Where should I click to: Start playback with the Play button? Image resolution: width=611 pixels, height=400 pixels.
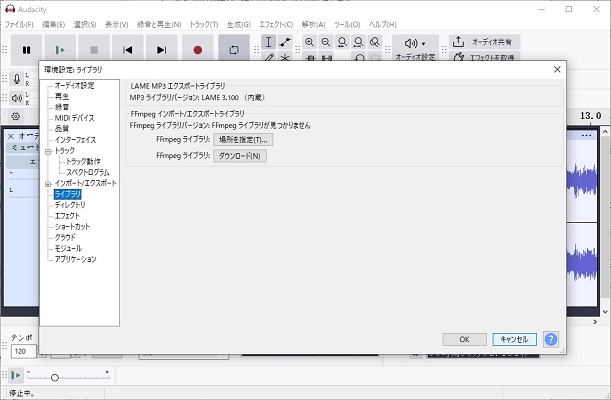click(x=60, y=50)
